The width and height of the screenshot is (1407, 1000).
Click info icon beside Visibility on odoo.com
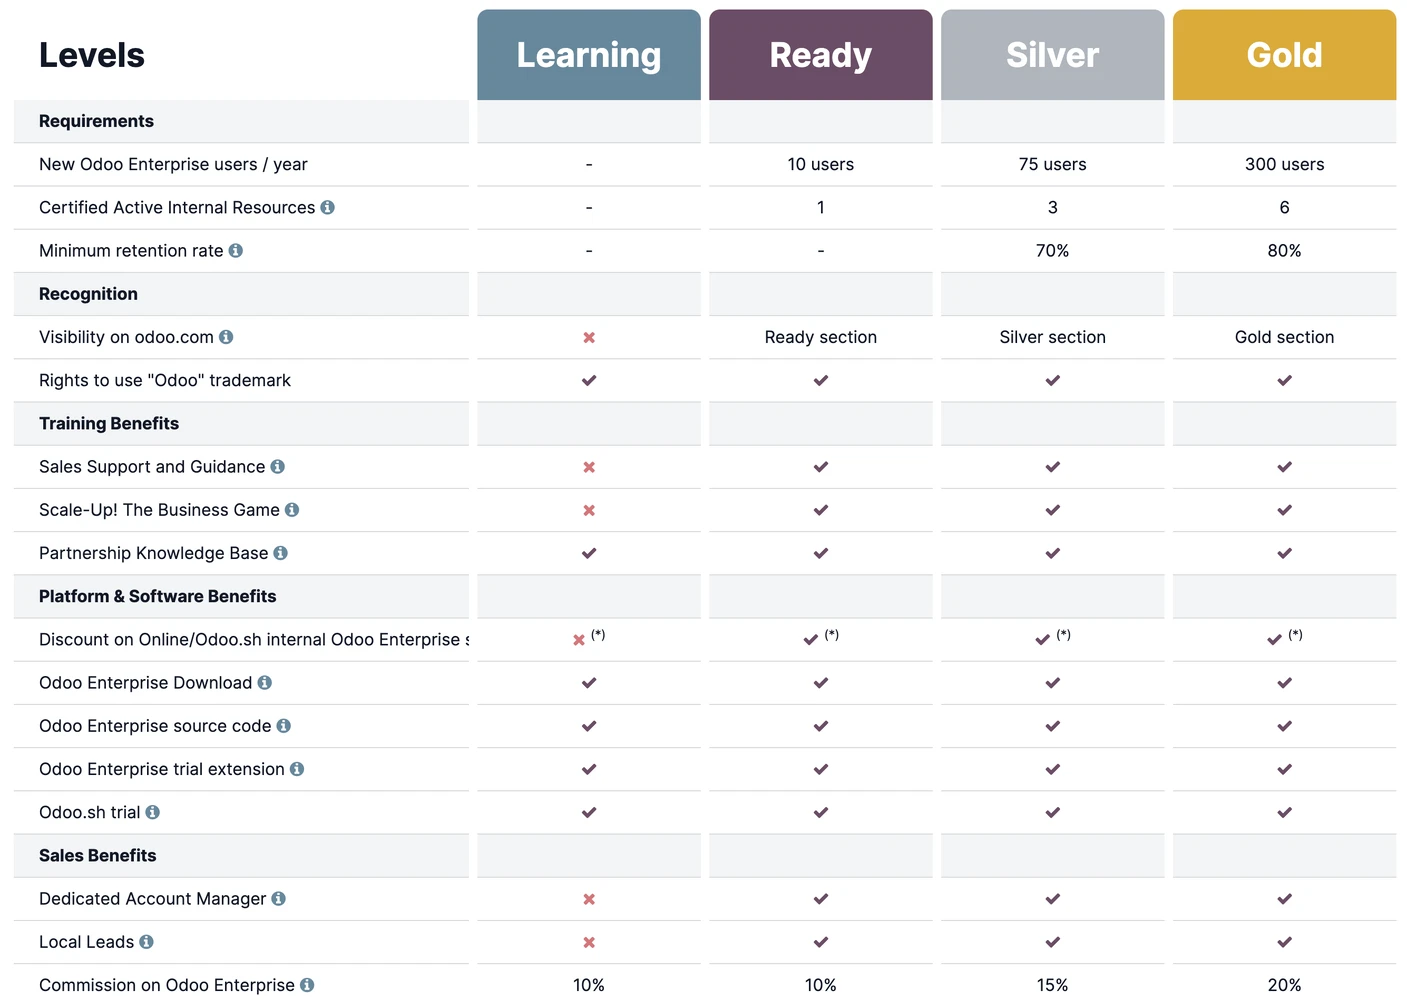[226, 337]
